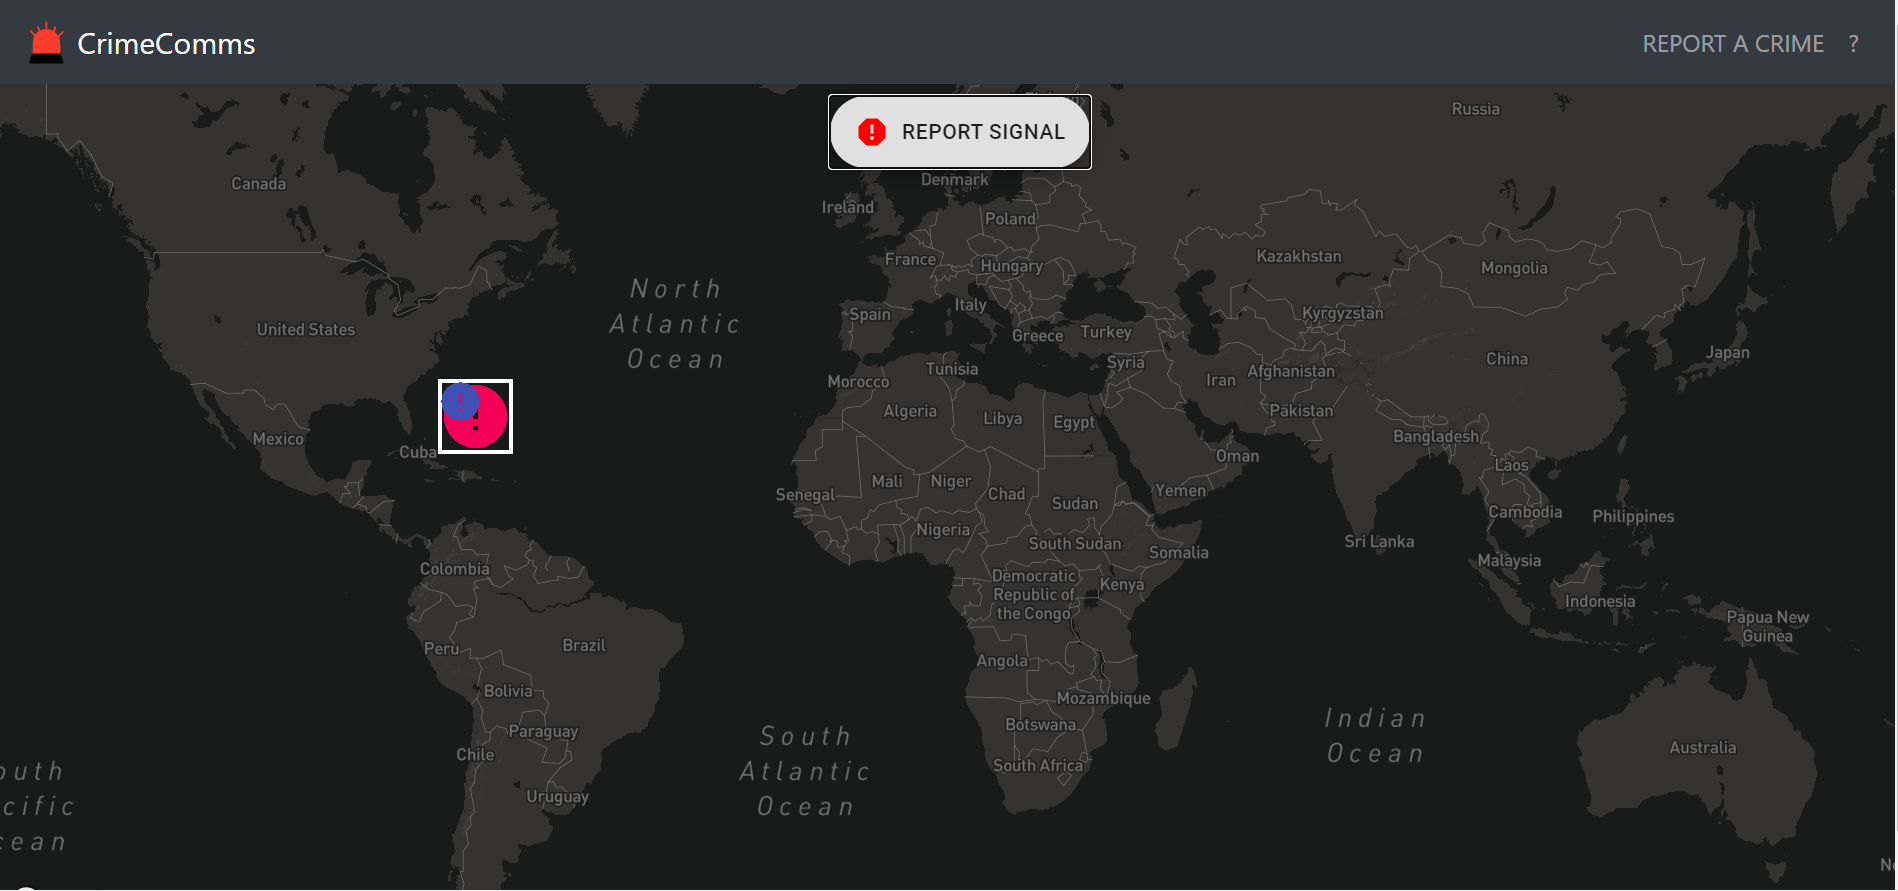Click the Democratic Republic of the Congo label

[1035, 595]
